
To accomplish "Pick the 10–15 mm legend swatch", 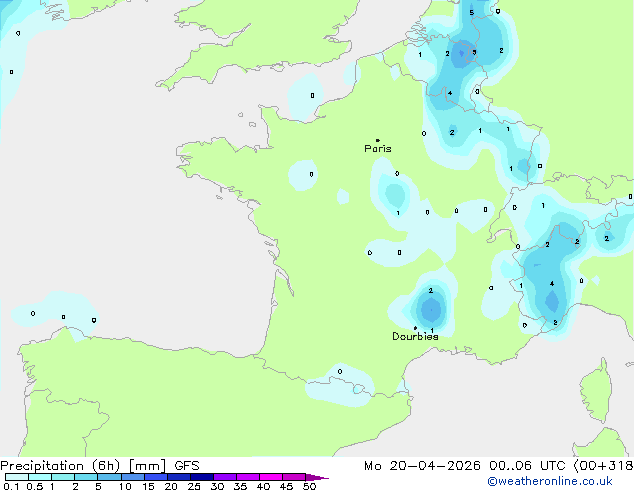I will tap(132, 477).
